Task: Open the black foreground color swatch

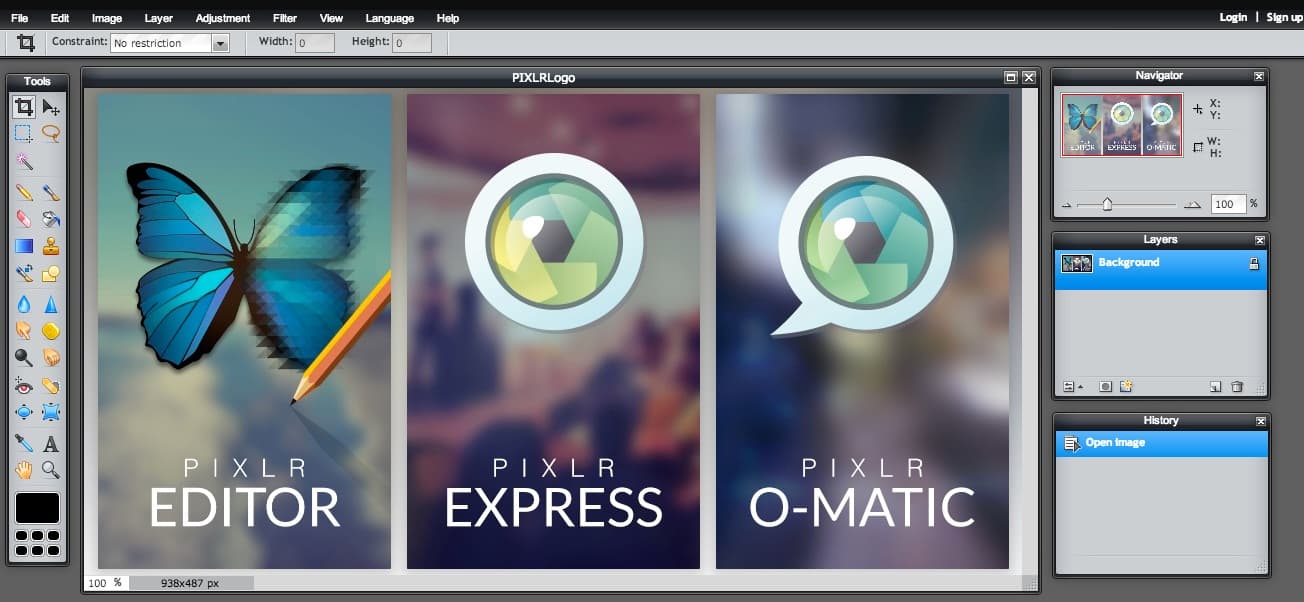Action: click(37, 508)
